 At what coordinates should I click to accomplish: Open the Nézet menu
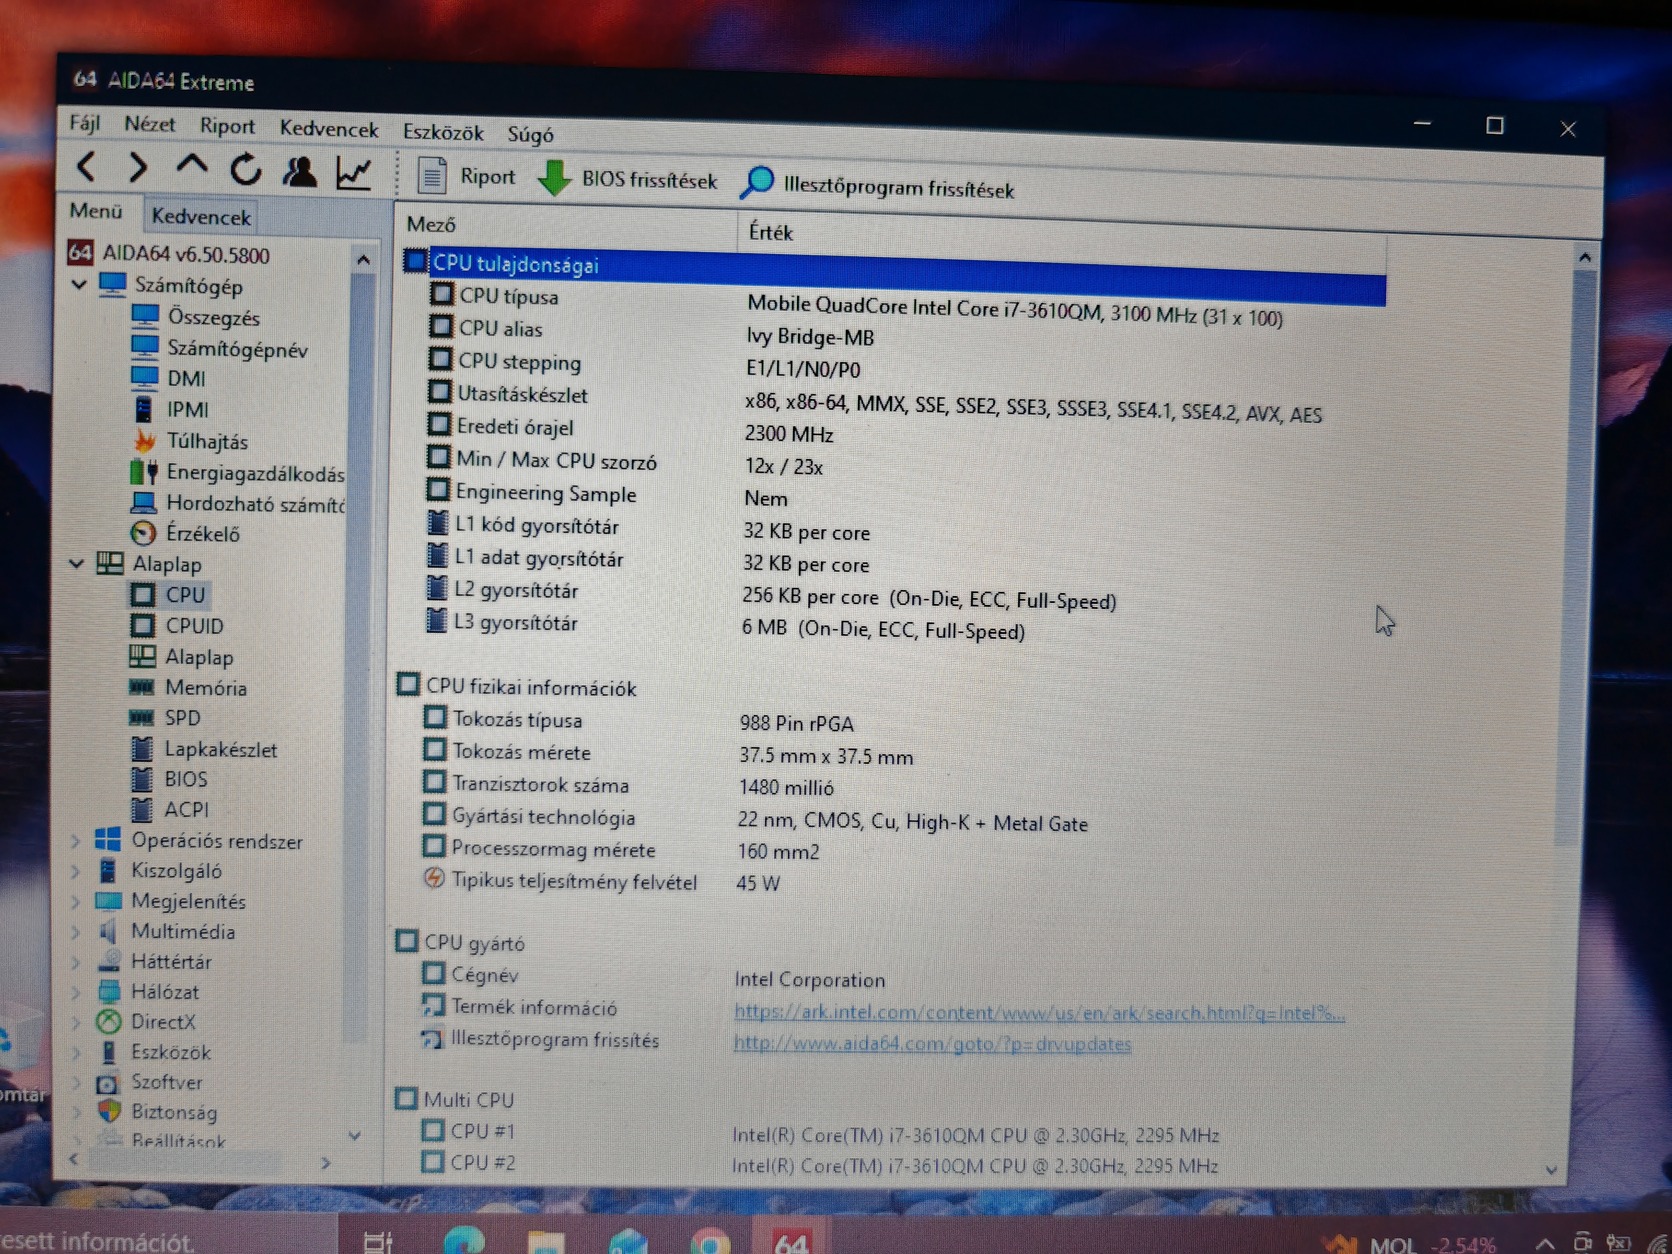point(150,124)
